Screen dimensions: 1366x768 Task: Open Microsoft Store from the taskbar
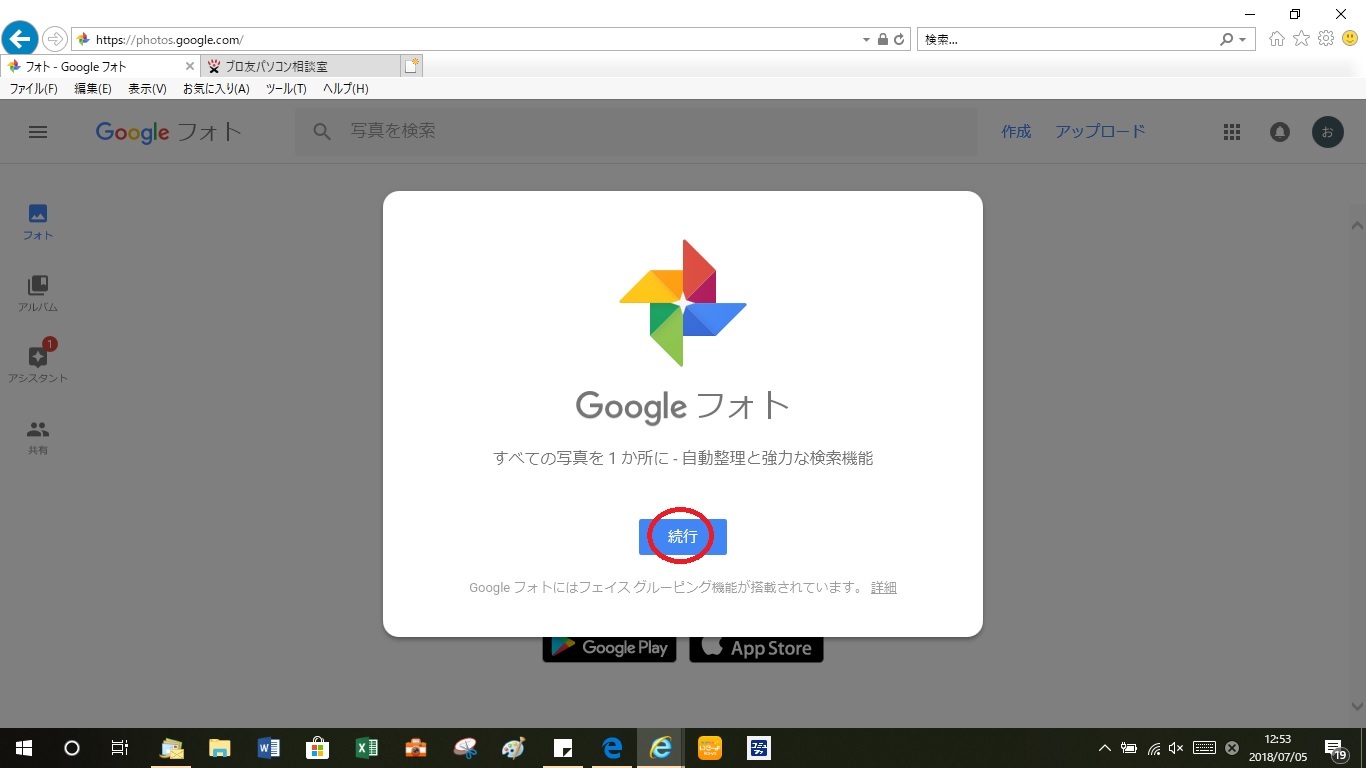tap(318, 748)
